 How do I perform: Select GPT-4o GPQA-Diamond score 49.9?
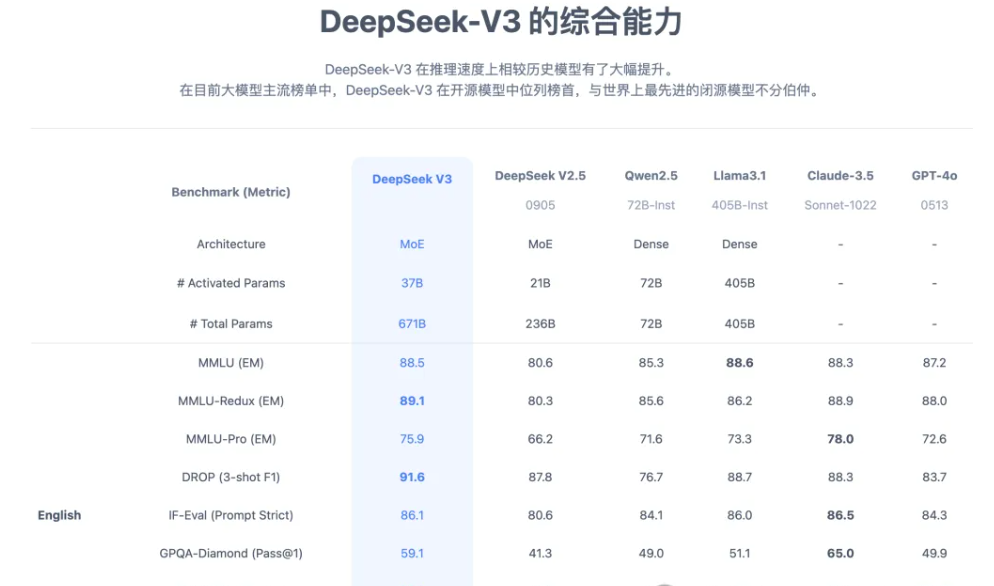click(x=934, y=553)
